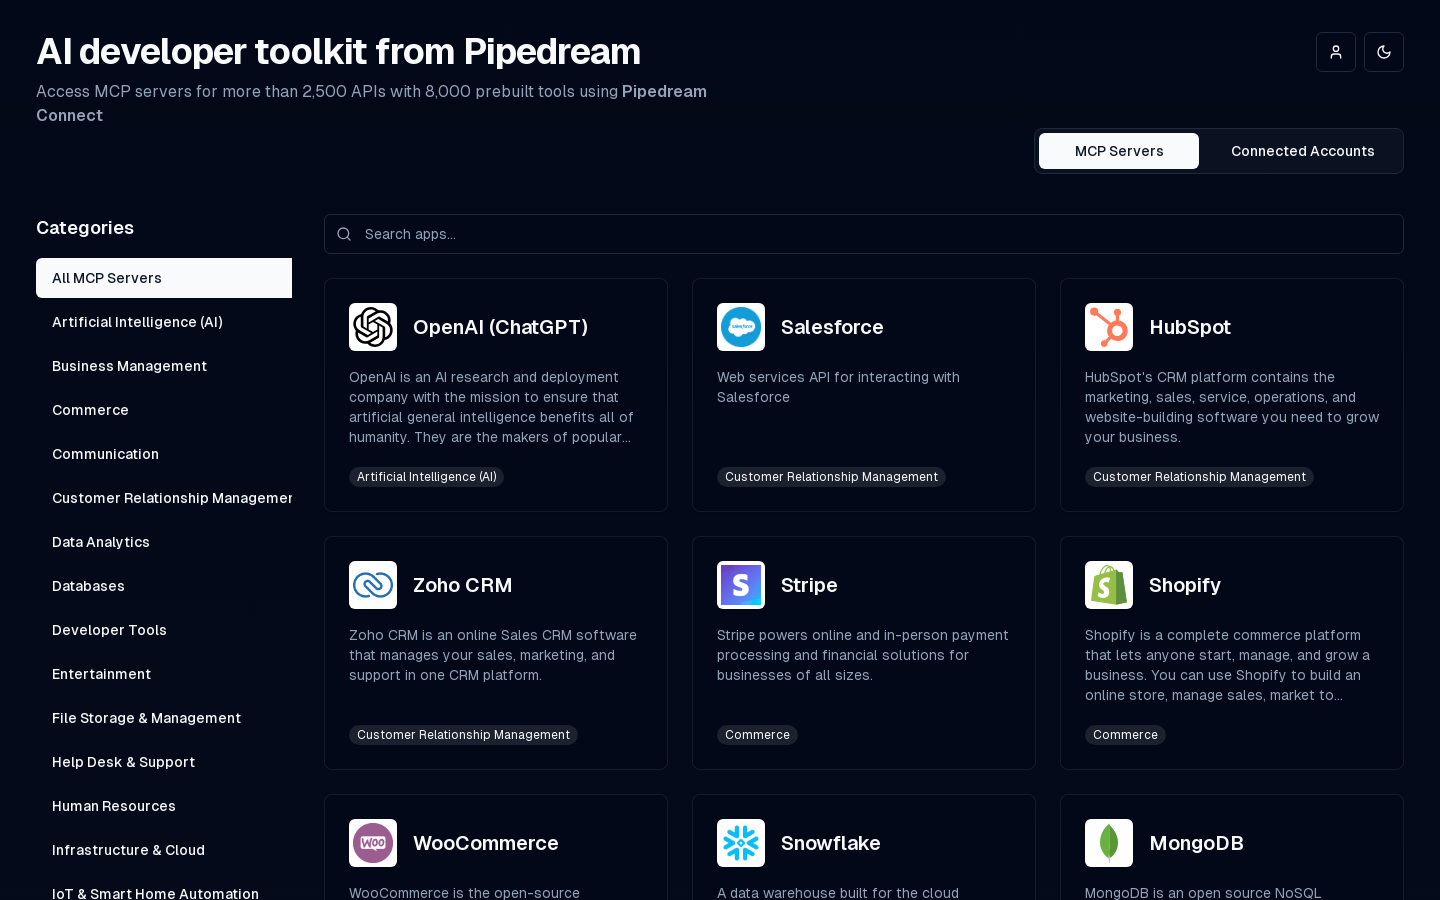Select the Shopify bag icon

[1109, 585]
